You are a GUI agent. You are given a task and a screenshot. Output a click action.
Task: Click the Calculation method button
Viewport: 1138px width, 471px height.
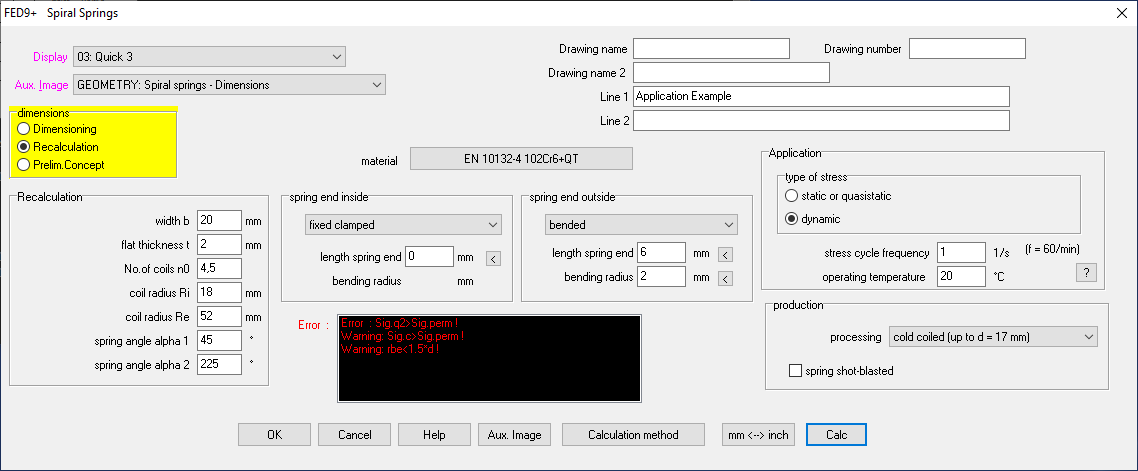tap(633, 435)
